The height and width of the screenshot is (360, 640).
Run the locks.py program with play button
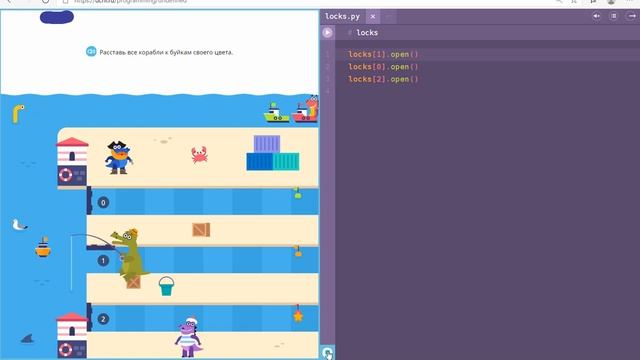tap(327, 33)
